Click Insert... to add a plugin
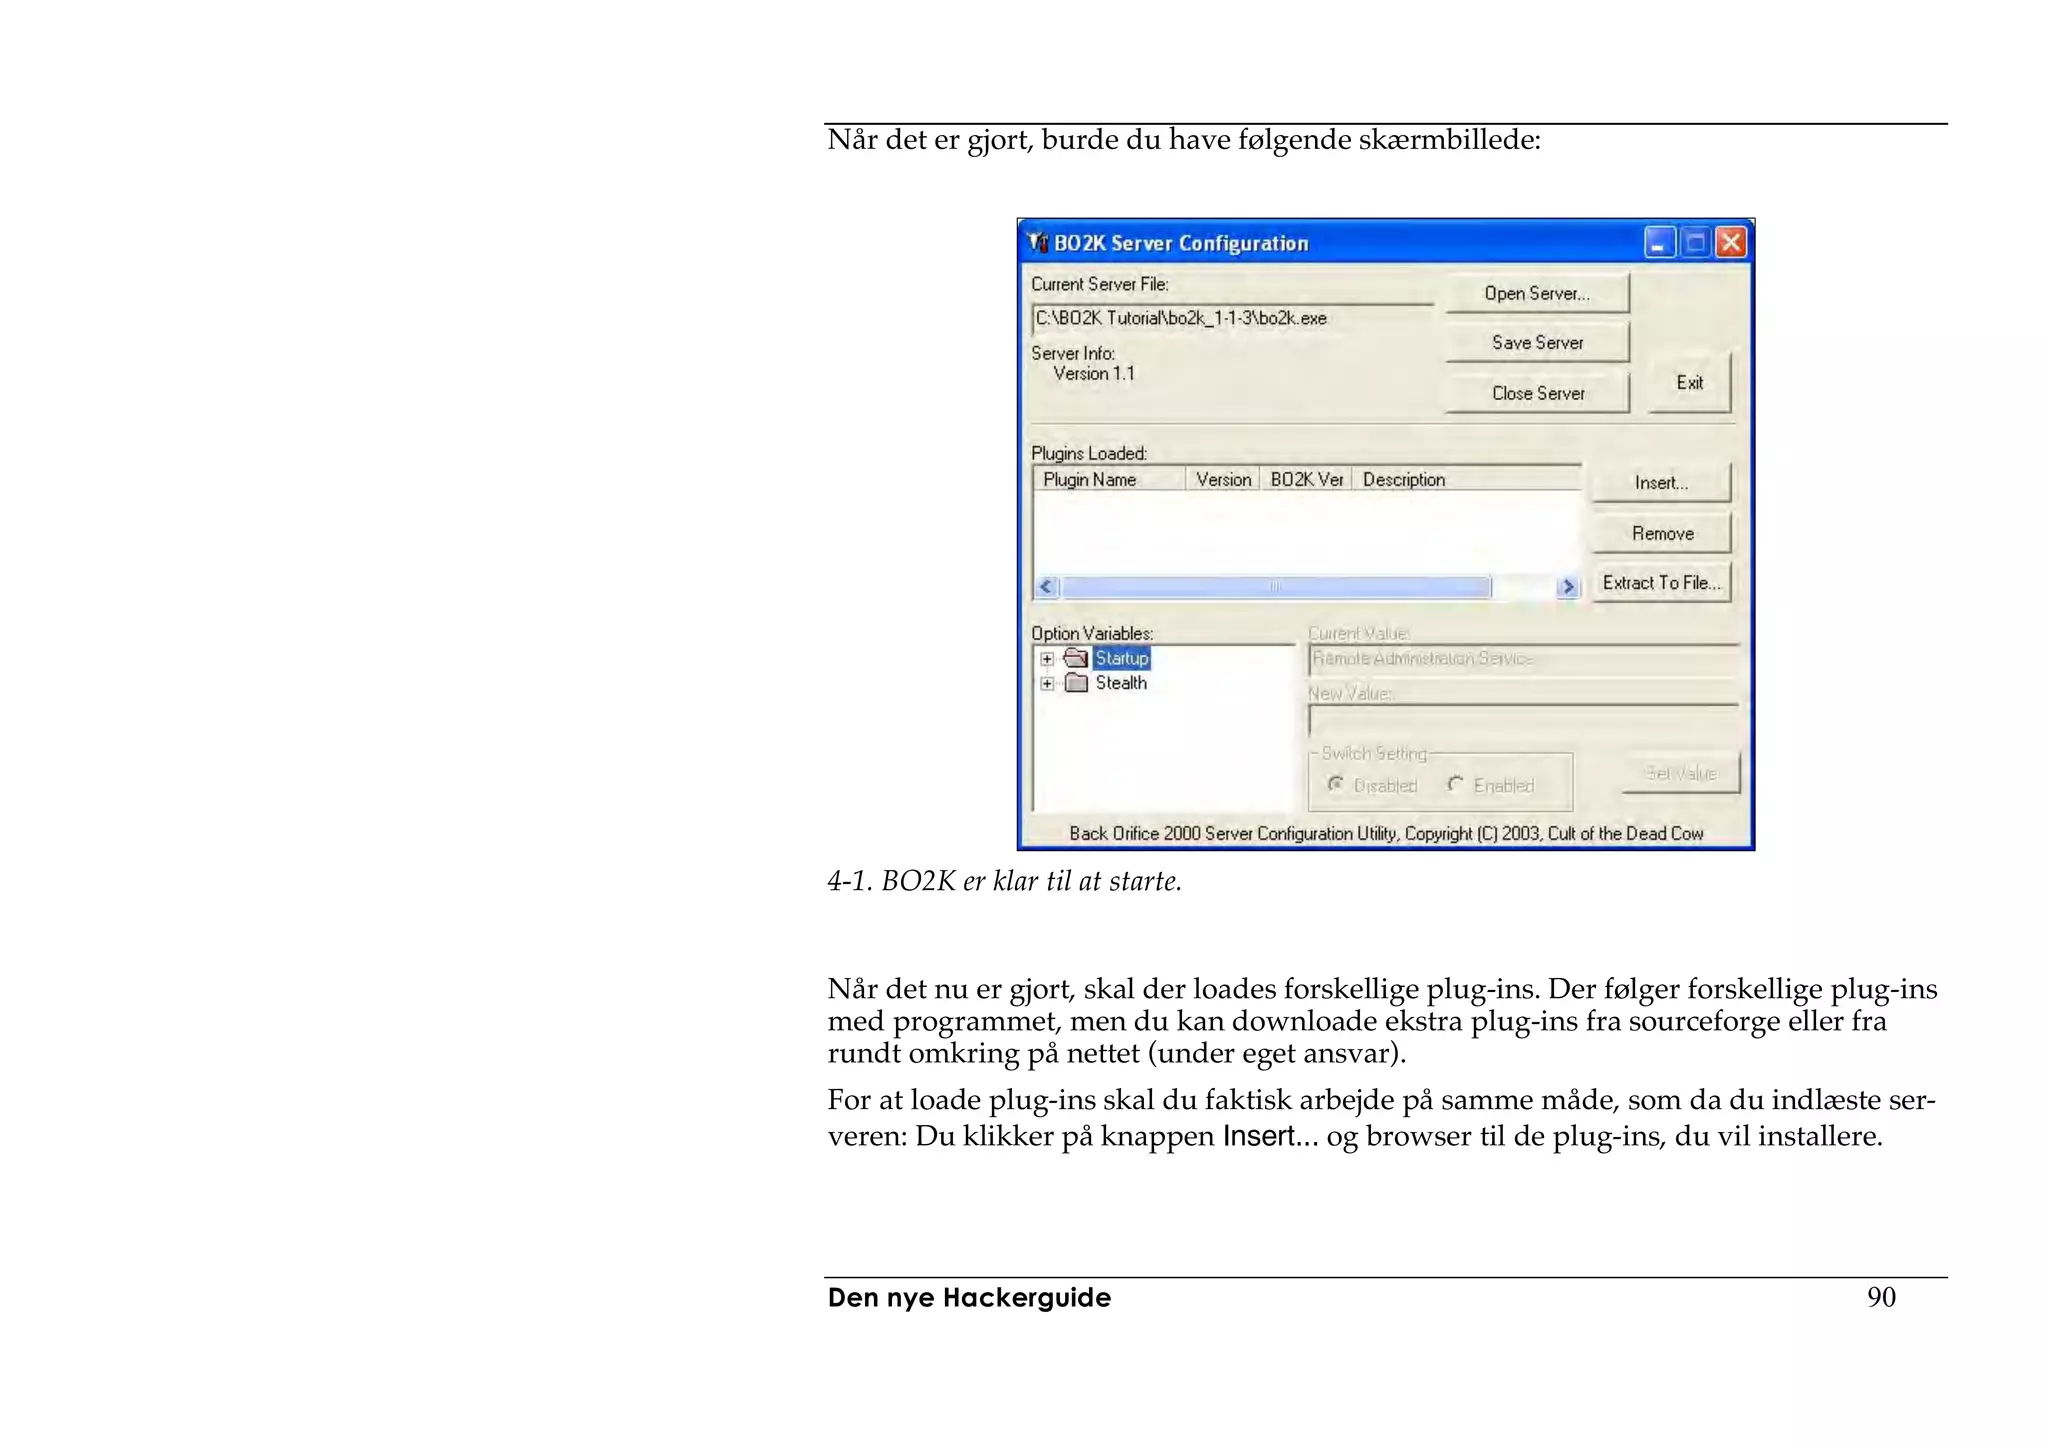2048x1448 pixels. [1661, 483]
